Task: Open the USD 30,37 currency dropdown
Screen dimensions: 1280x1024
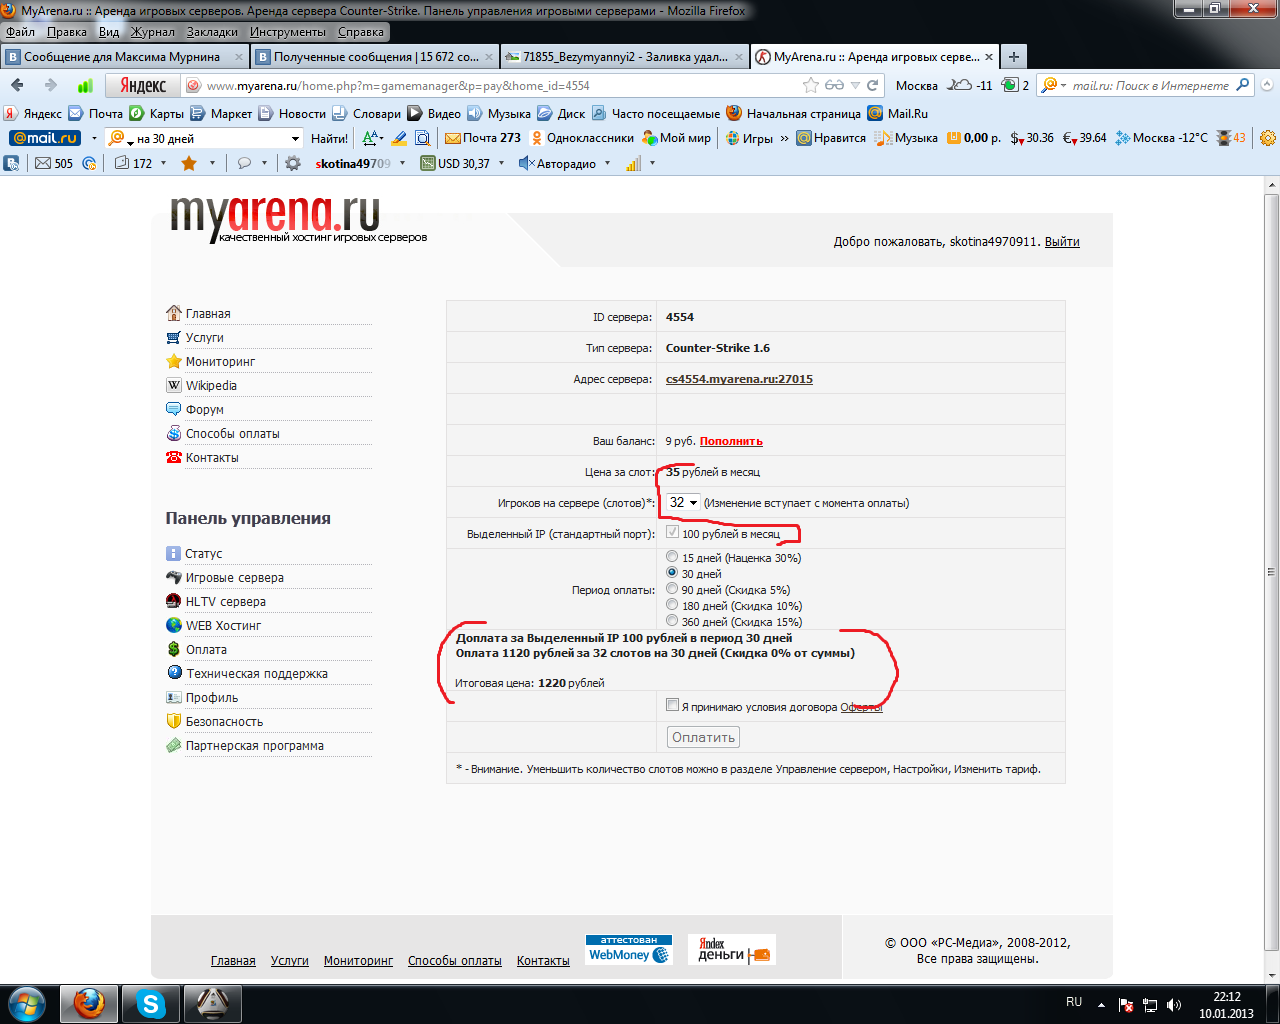Action: (501, 164)
